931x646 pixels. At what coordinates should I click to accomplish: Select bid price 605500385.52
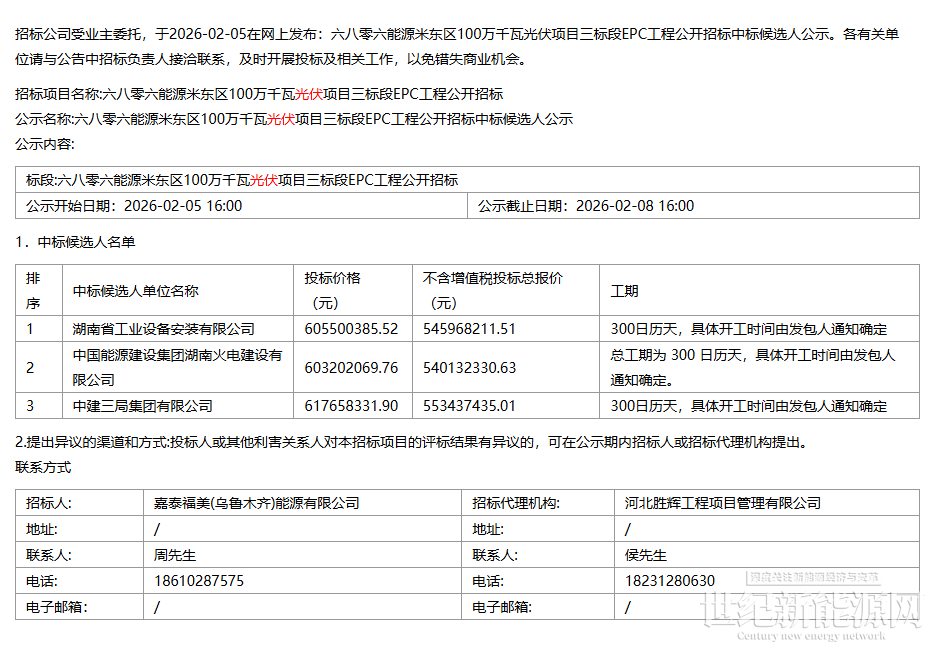[351, 329]
